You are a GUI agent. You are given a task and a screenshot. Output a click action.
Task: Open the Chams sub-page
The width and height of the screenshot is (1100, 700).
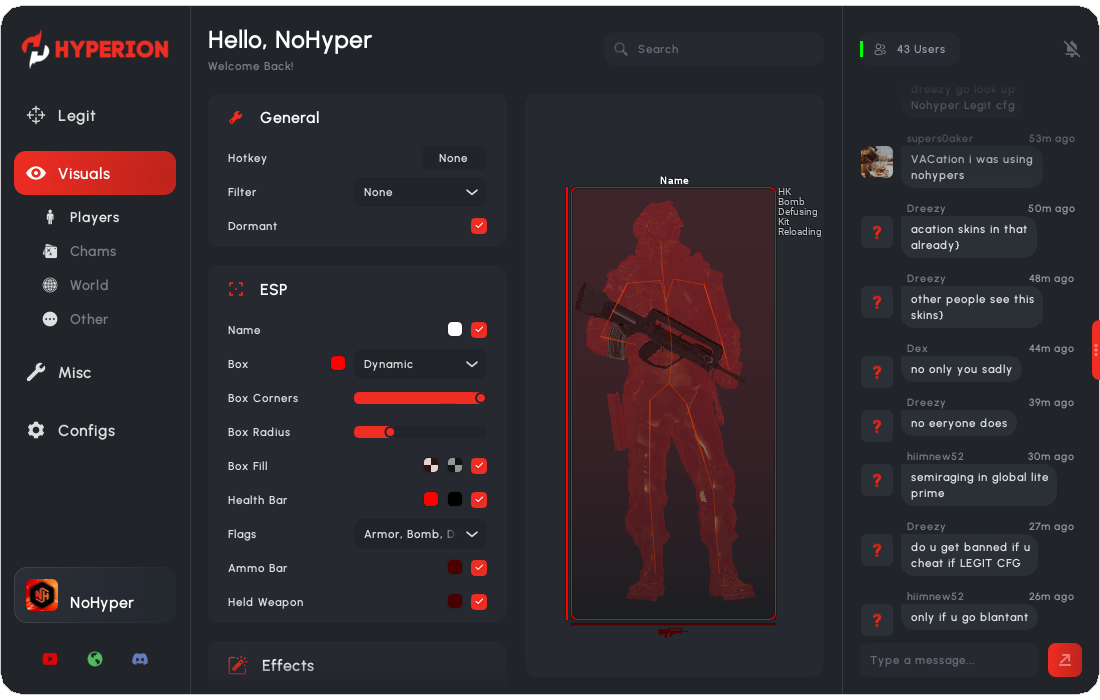pos(92,252)
